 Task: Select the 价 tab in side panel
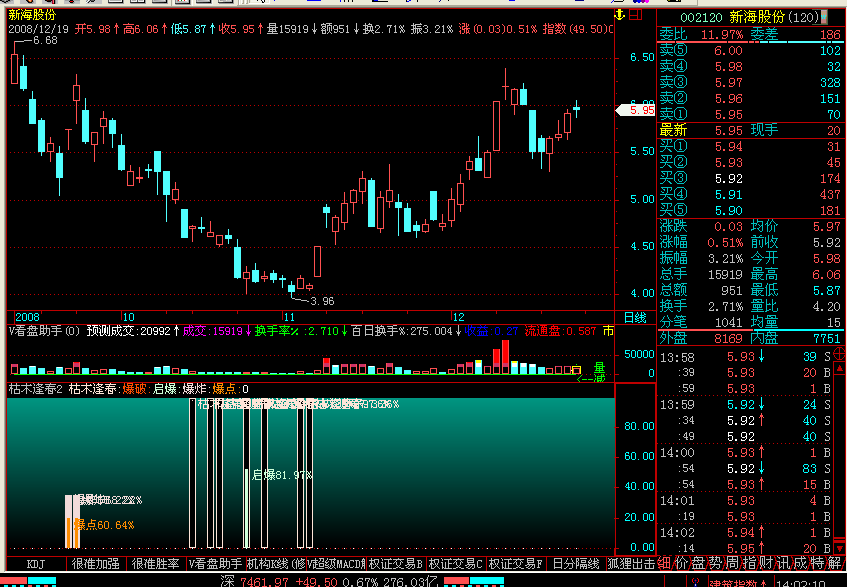click(682, 563)
